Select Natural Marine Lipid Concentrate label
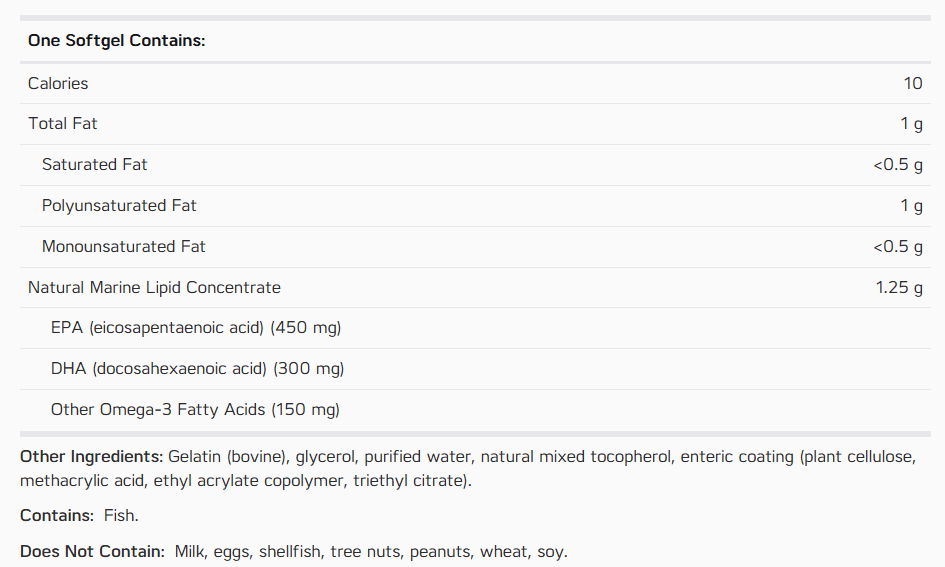Screen dimensions: 945x567 tap(154, 287)
